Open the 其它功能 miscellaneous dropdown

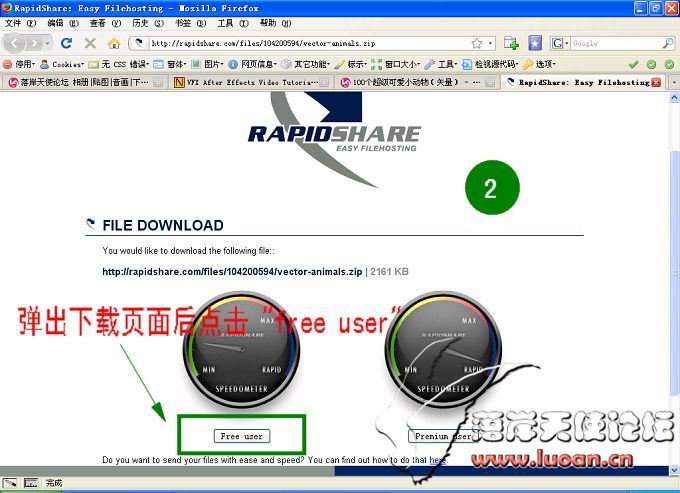(x=305, y=64)
